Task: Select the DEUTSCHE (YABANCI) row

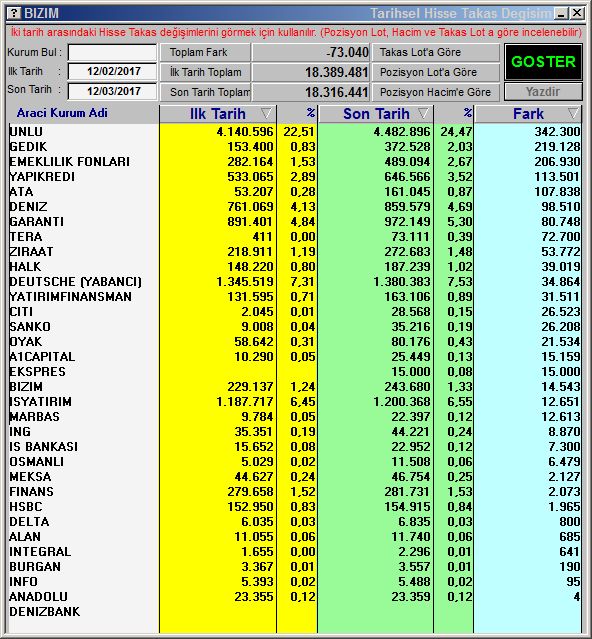Action: pos(75,282)
